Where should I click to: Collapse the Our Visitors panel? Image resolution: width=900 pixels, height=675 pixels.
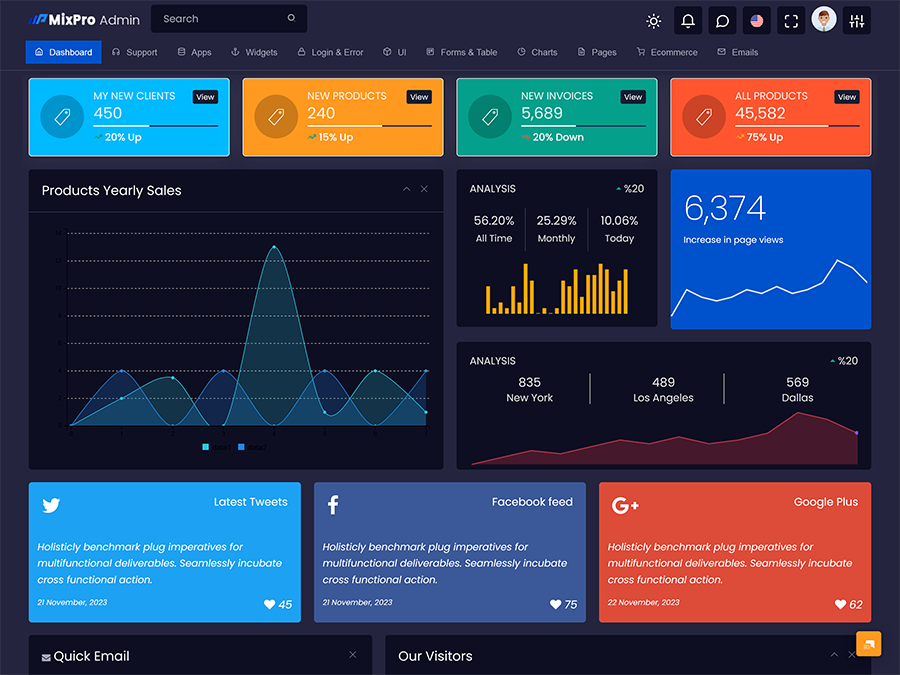tap(834, 654)
